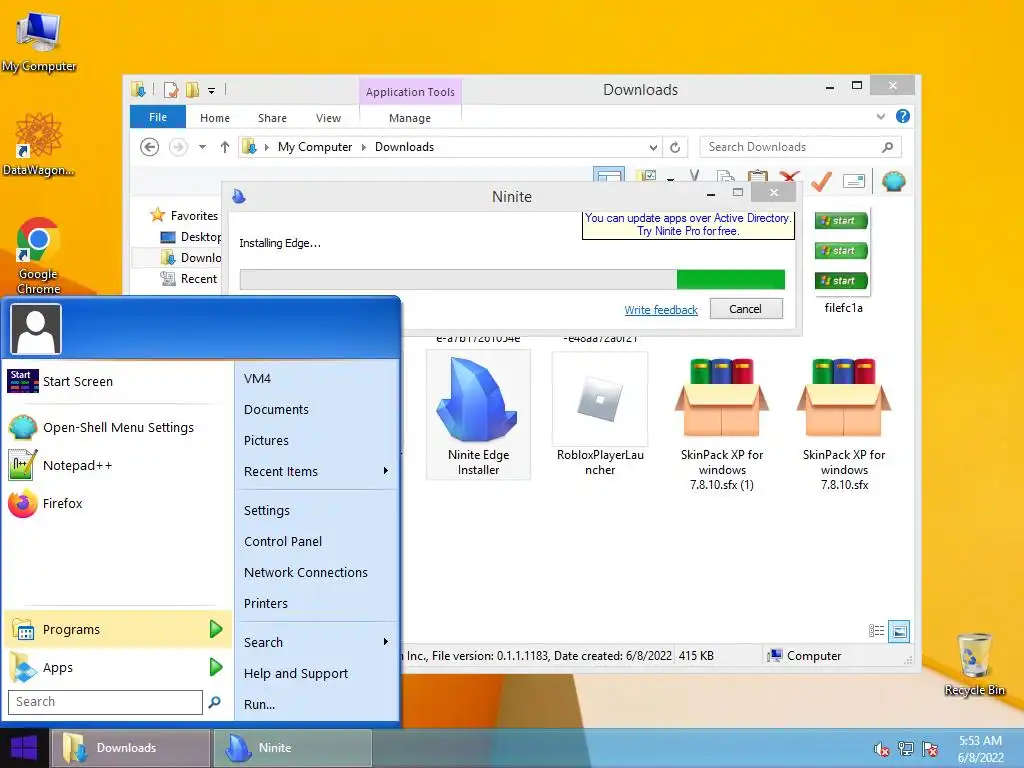The image size is (1024, 768).
Task: Open Control Panel from start menu
Action: (317, 541)
